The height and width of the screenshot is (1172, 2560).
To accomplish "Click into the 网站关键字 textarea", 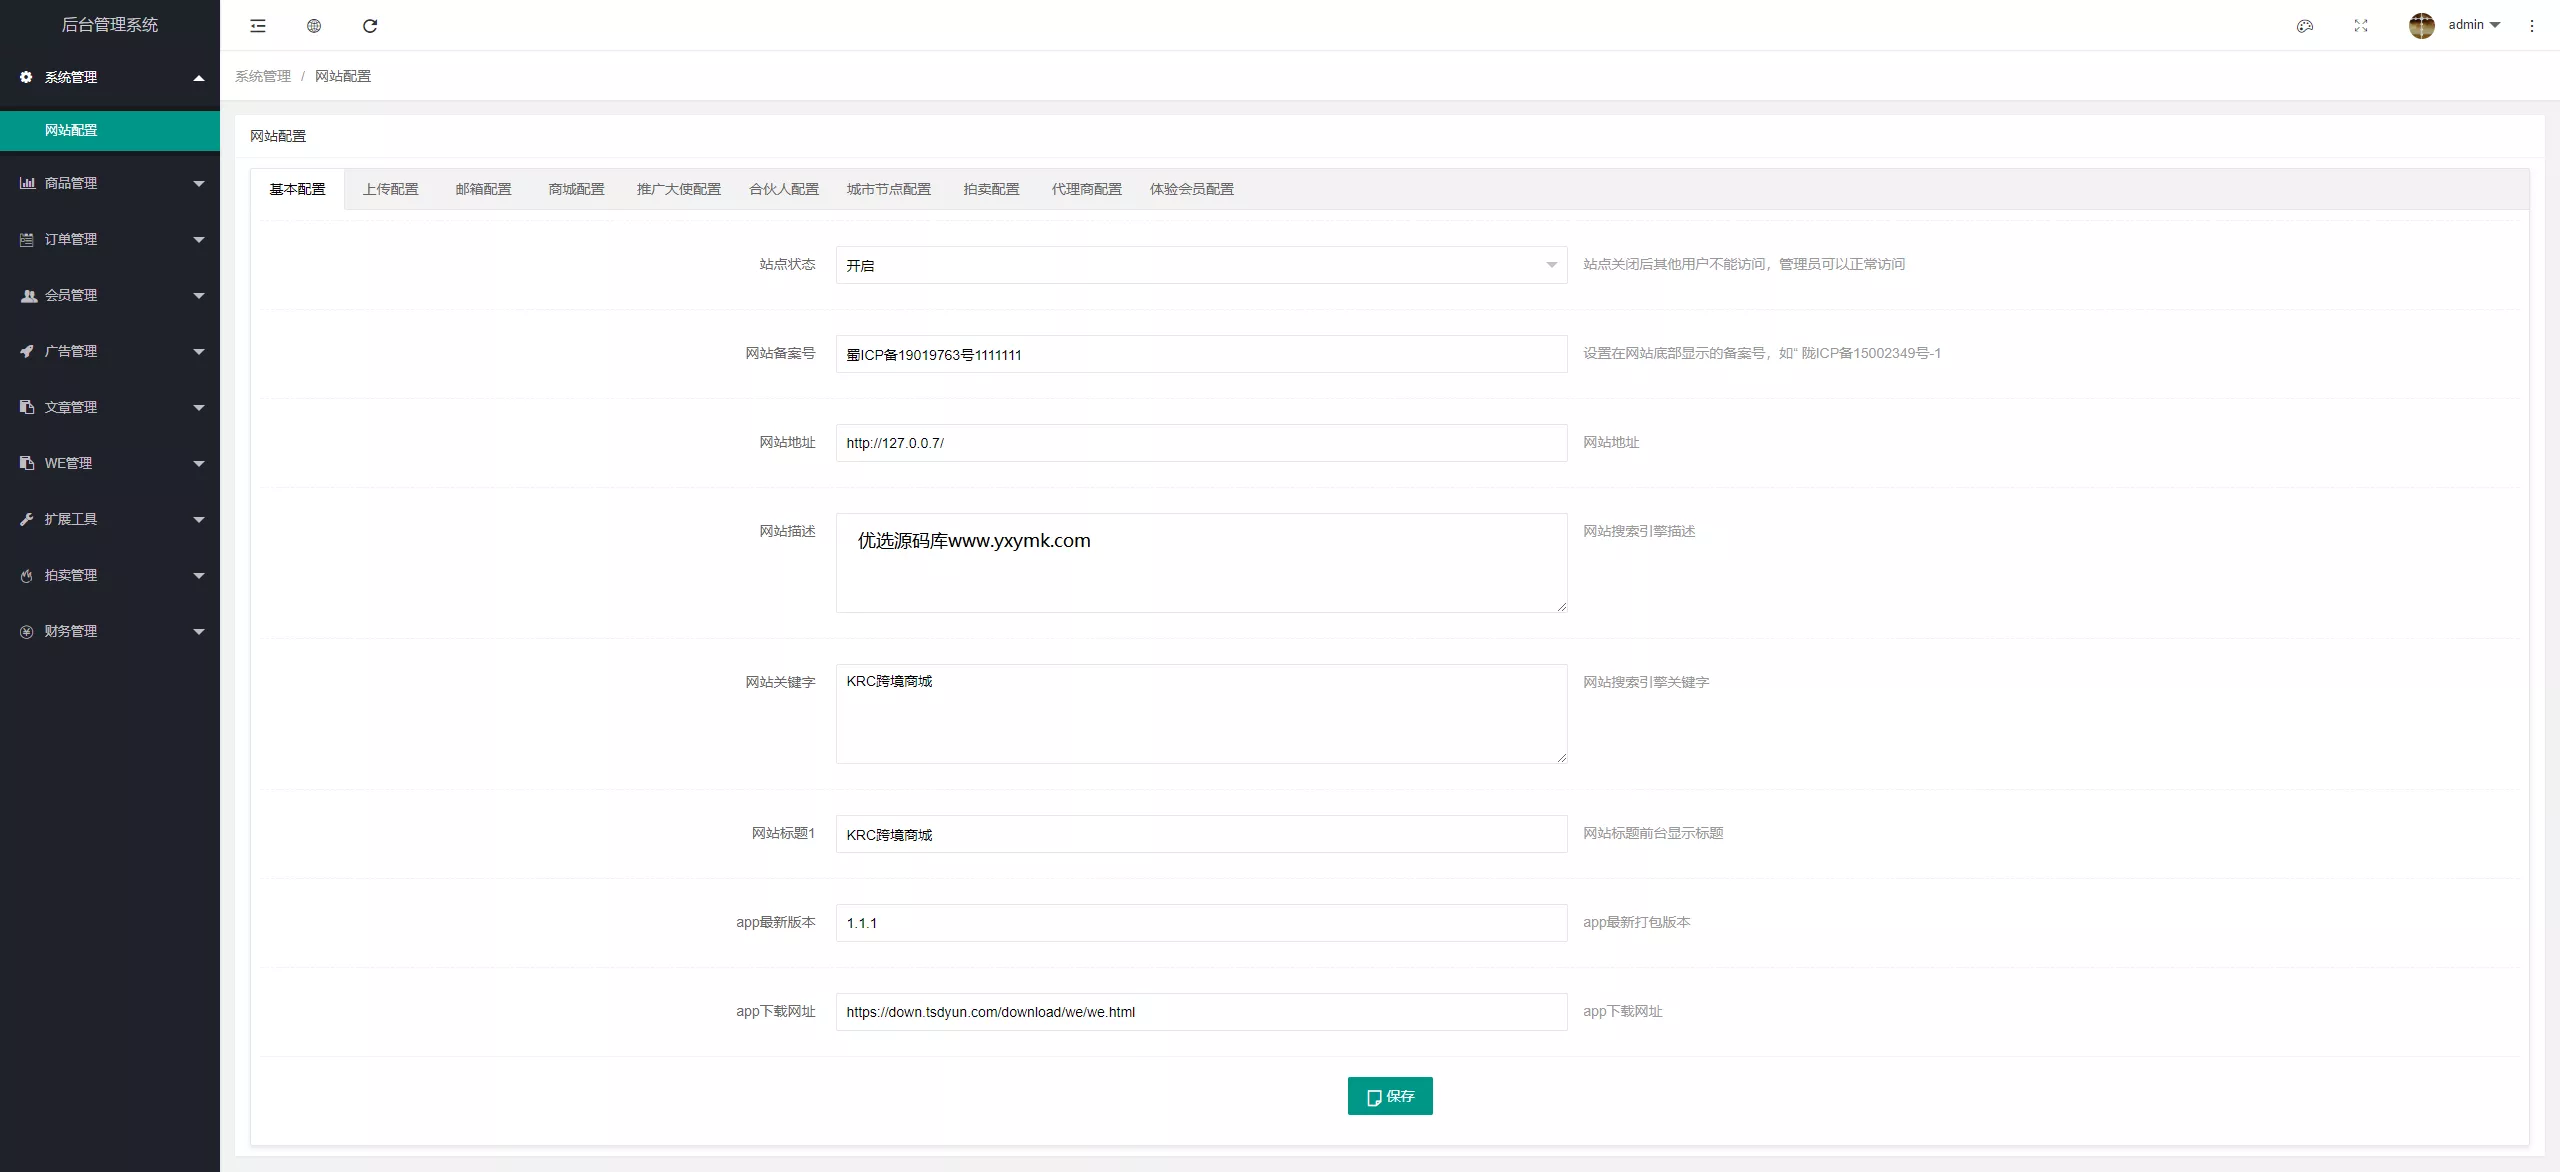I will 1201,714.
